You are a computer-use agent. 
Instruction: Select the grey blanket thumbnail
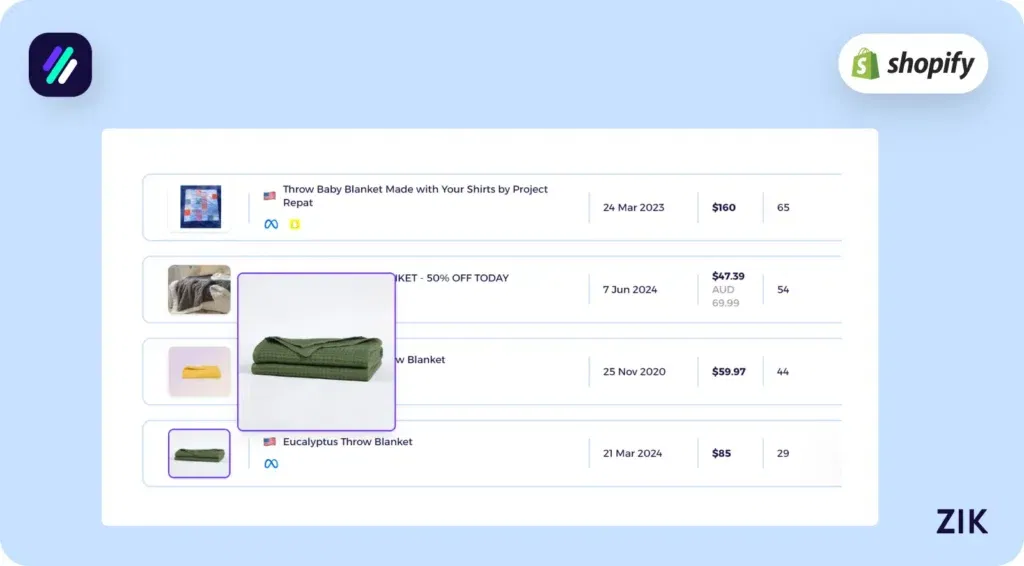click(199, 289)
